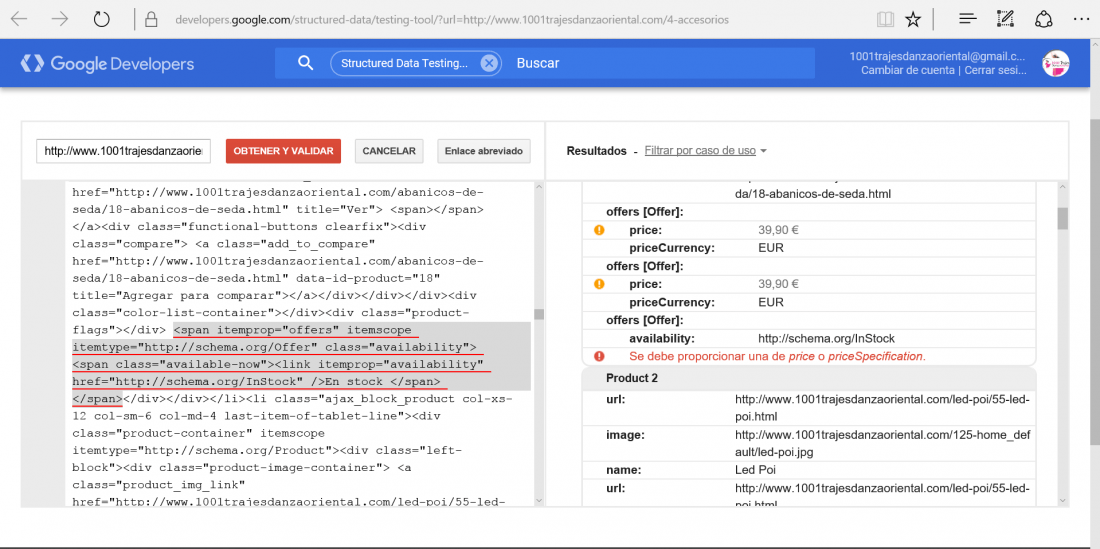This screenshot has height=549, width=1100.
Task: Make a web note pen icon
Action: click(1005, 20)
